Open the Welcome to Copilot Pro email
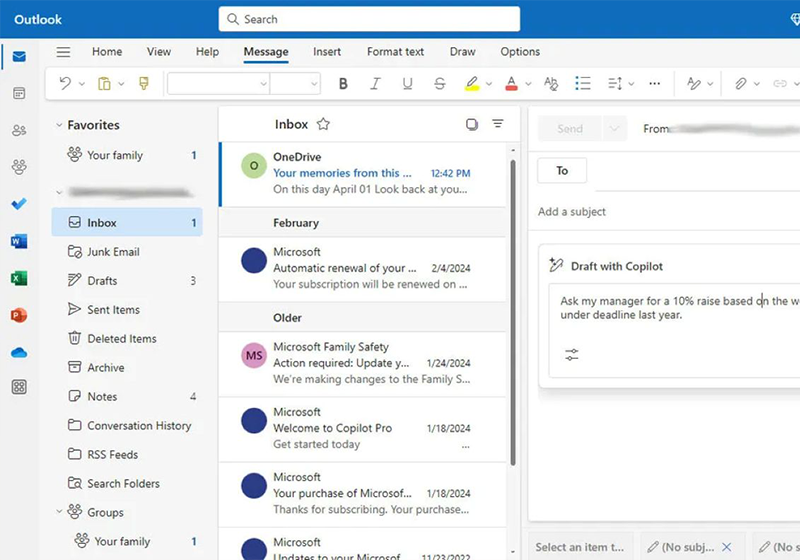The image size is (800, 560). coord(363,428)
